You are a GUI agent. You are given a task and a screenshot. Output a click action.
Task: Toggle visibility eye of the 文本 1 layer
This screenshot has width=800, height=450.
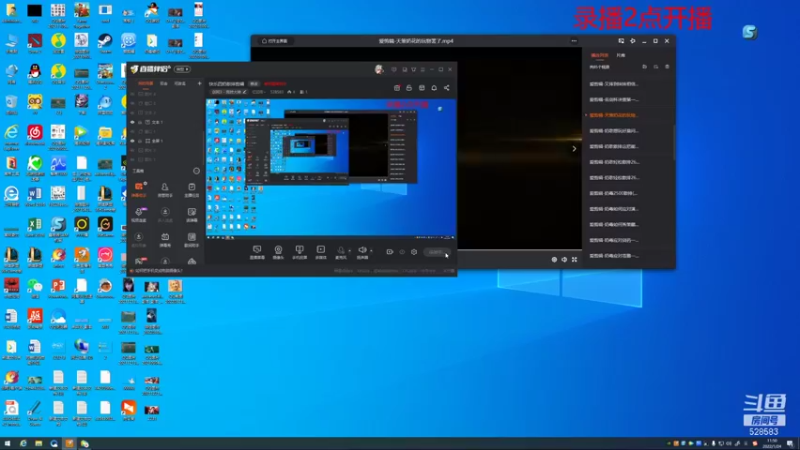[133, 122]
